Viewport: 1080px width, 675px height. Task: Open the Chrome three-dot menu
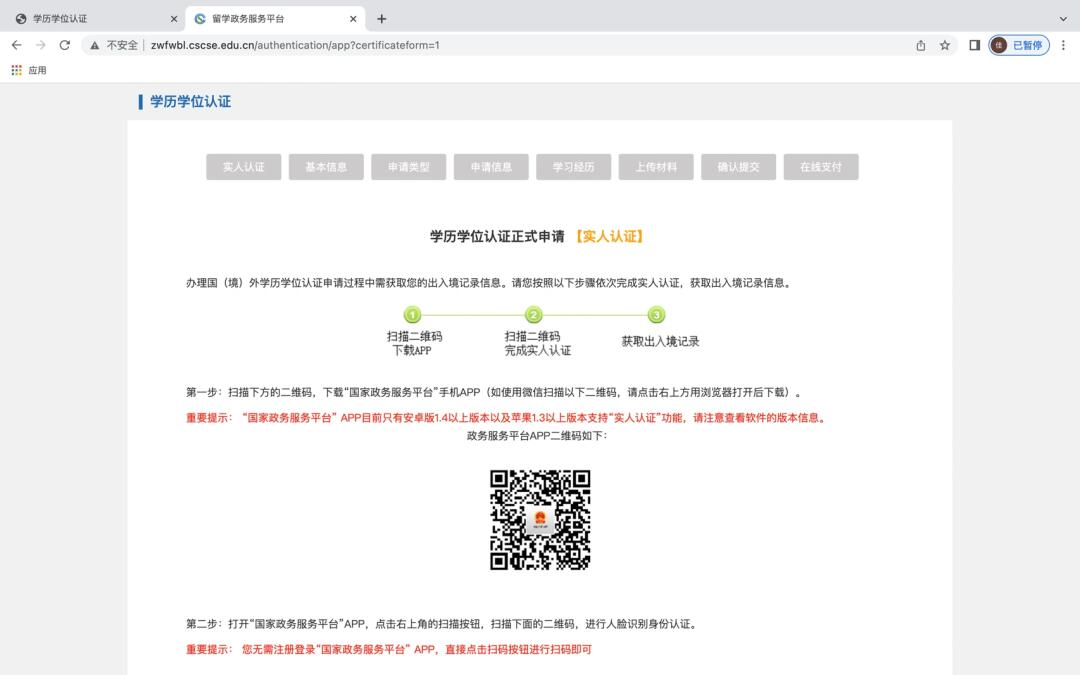(x=1063, y=45)
